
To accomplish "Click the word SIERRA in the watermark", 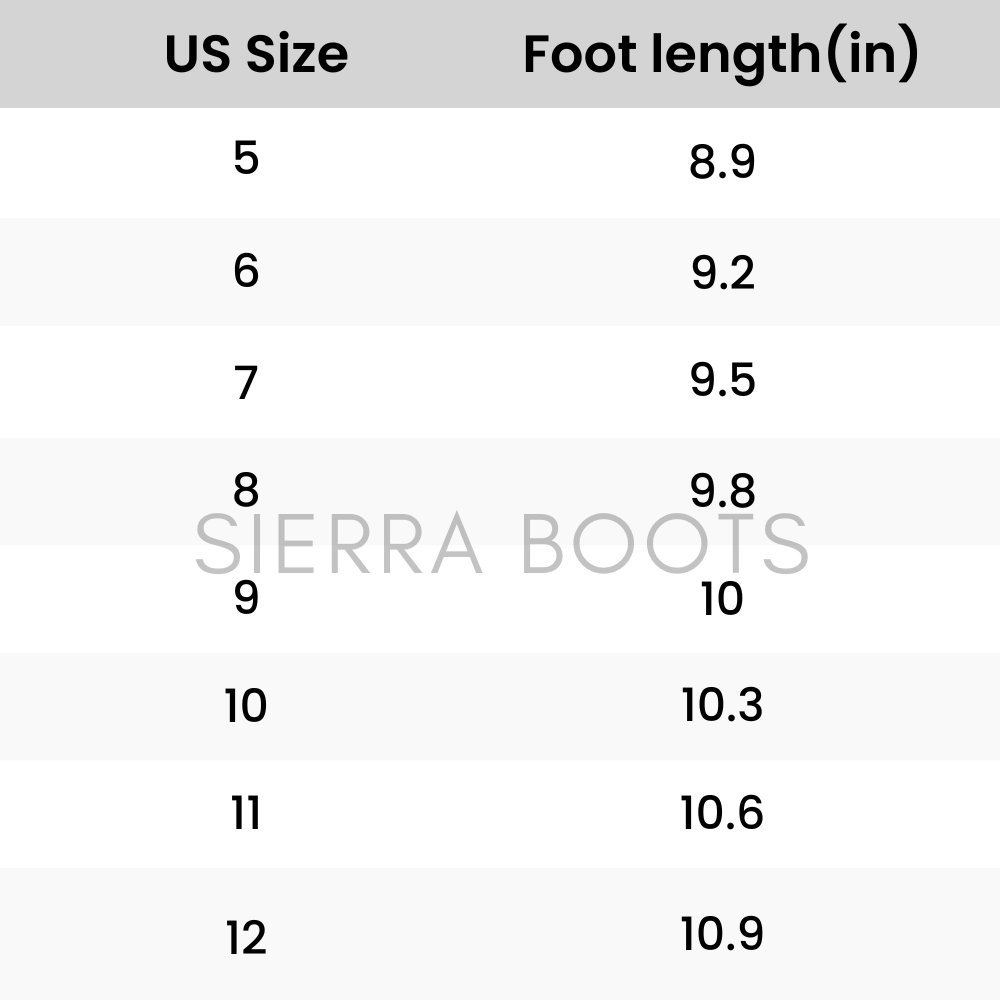I will tap(338, 545).
